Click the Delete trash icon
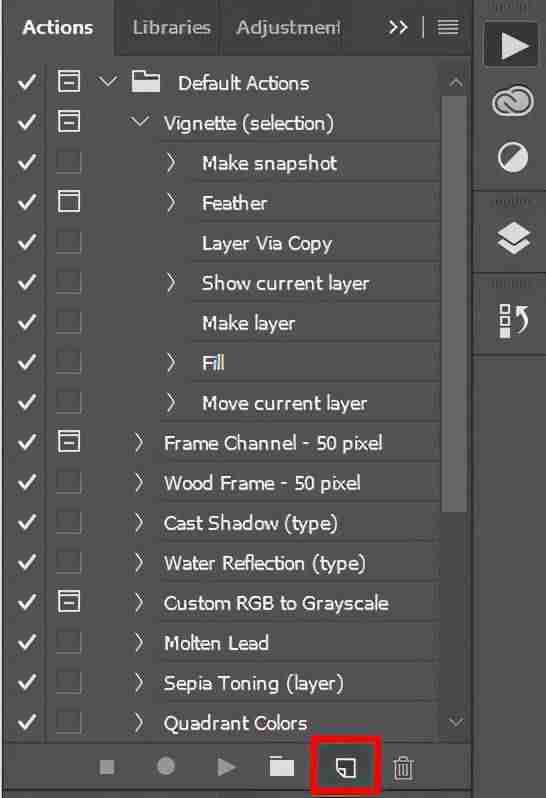546x798 pixels. click(403, 767)
